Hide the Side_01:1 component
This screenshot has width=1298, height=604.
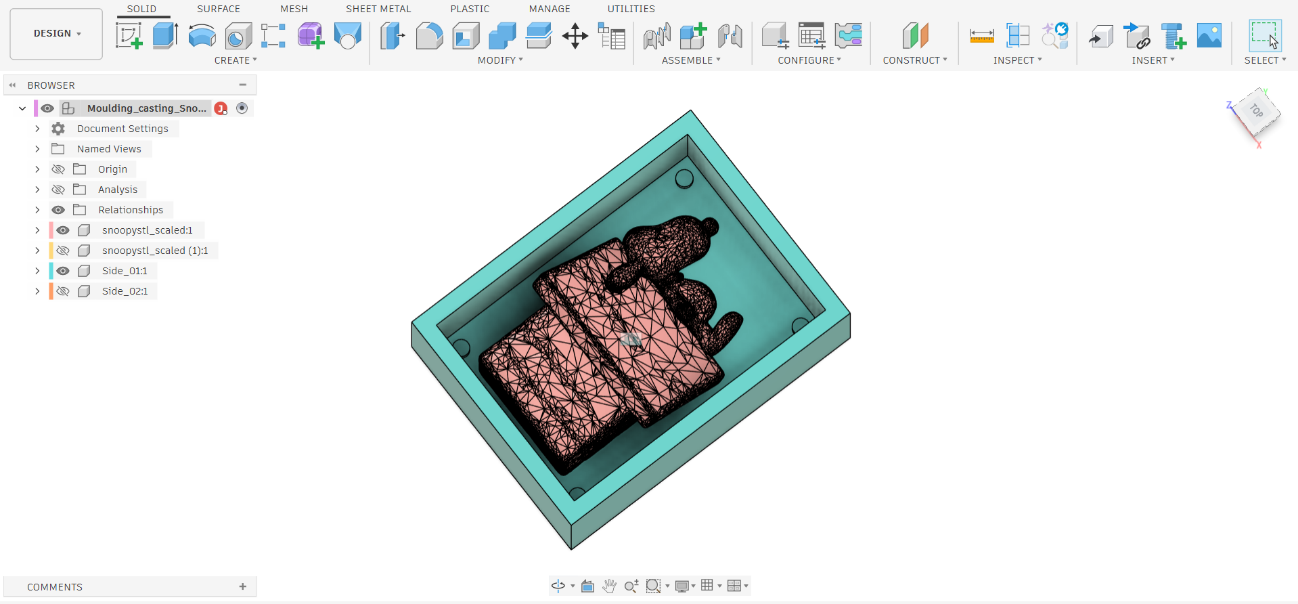coord(63,271)
